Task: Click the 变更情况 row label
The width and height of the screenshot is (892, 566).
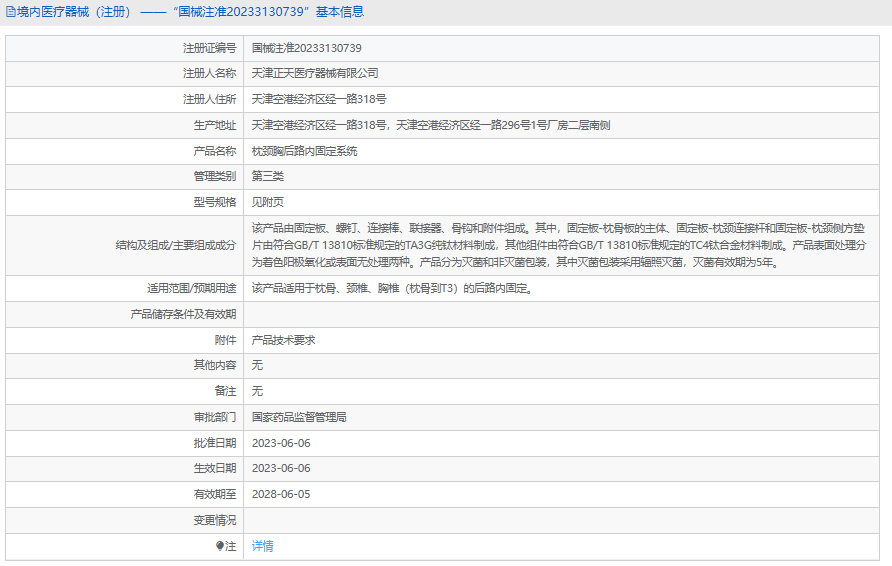Action: 214,520
